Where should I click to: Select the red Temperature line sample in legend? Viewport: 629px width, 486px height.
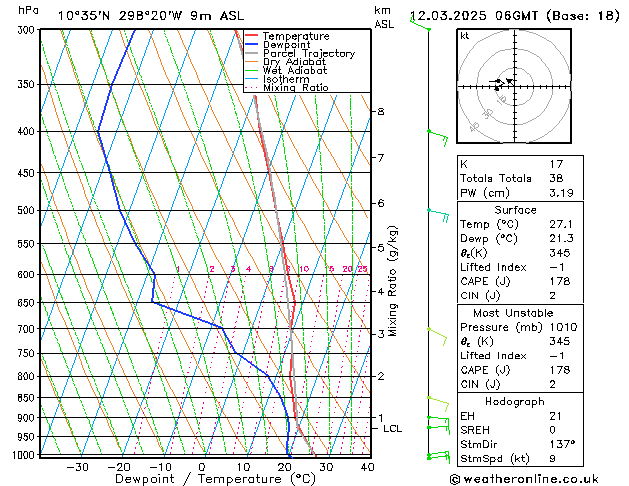(251, 36)
